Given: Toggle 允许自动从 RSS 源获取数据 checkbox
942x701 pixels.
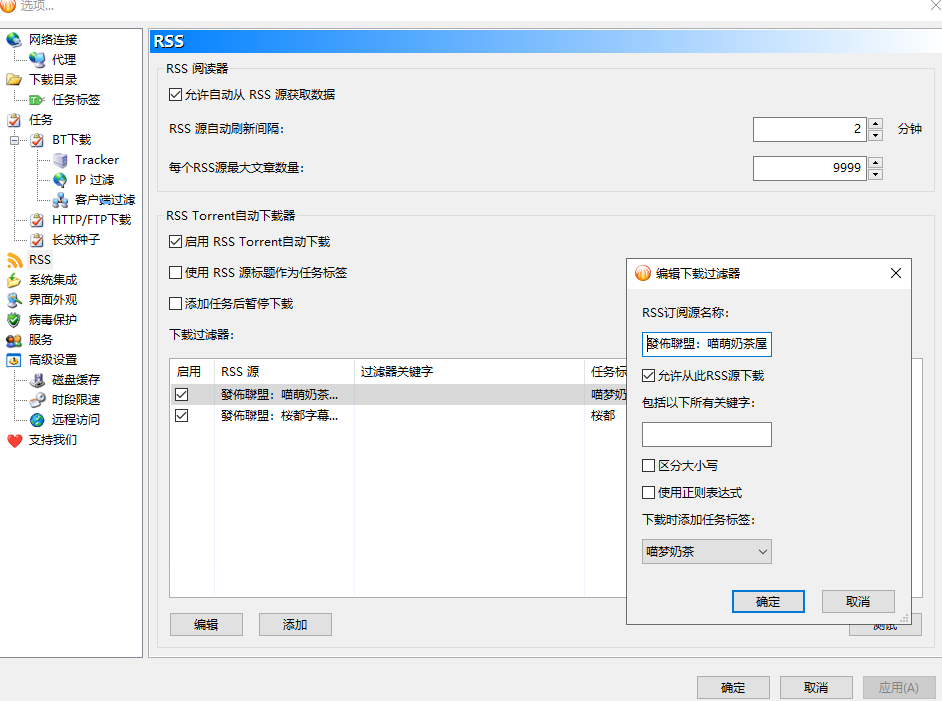Looking at the screenshot, I should (176, 95).
